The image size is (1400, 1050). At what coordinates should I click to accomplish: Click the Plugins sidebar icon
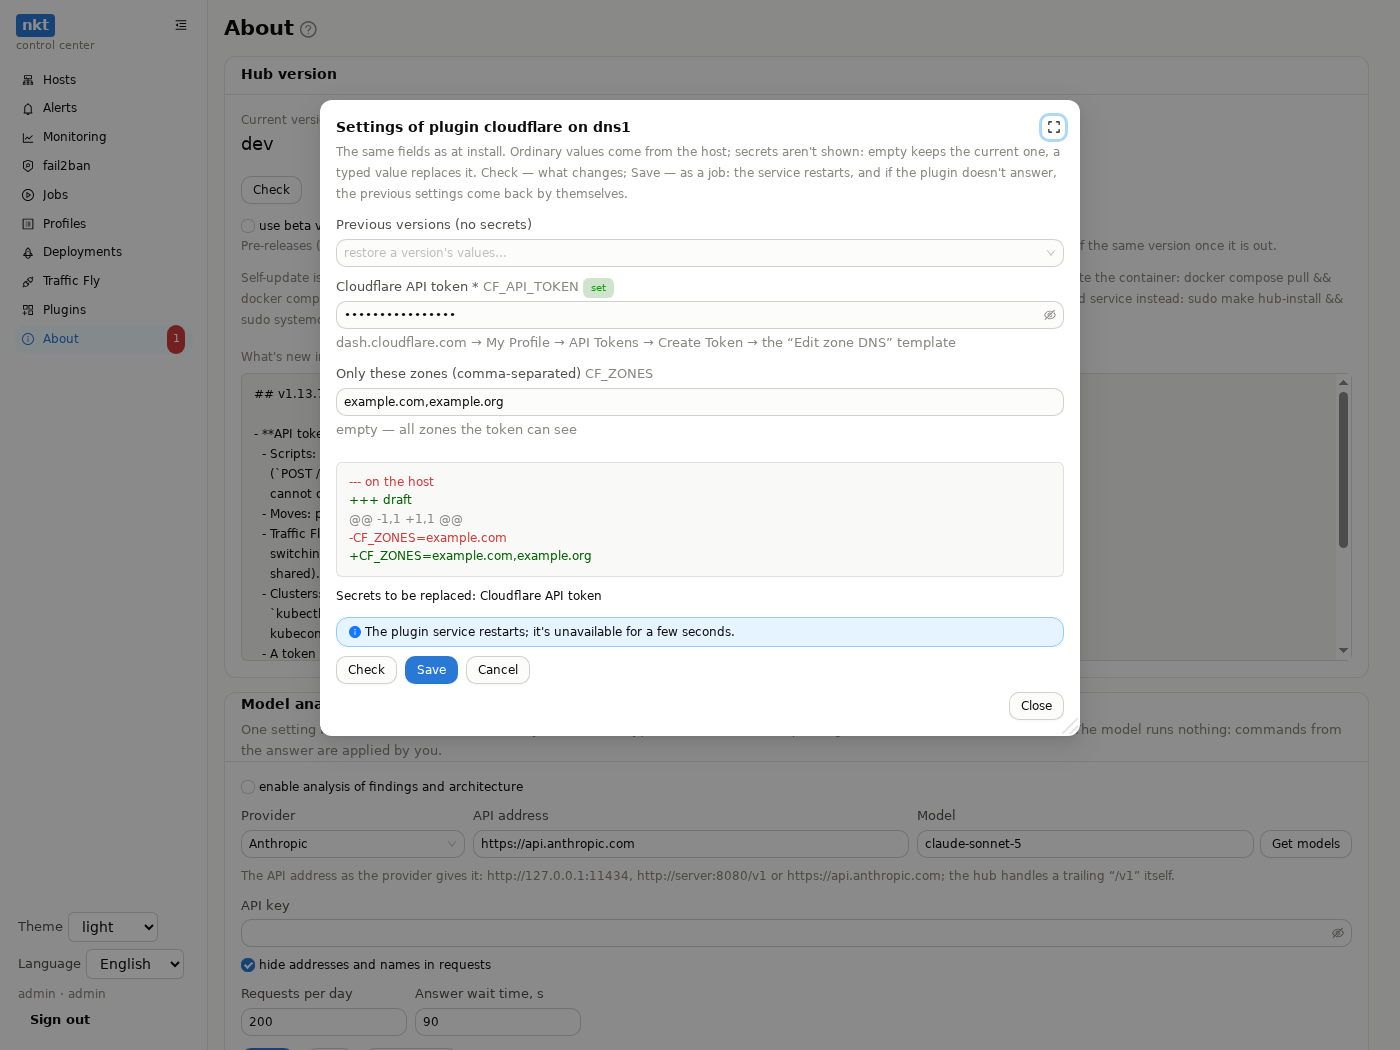(x=28, y=310)
